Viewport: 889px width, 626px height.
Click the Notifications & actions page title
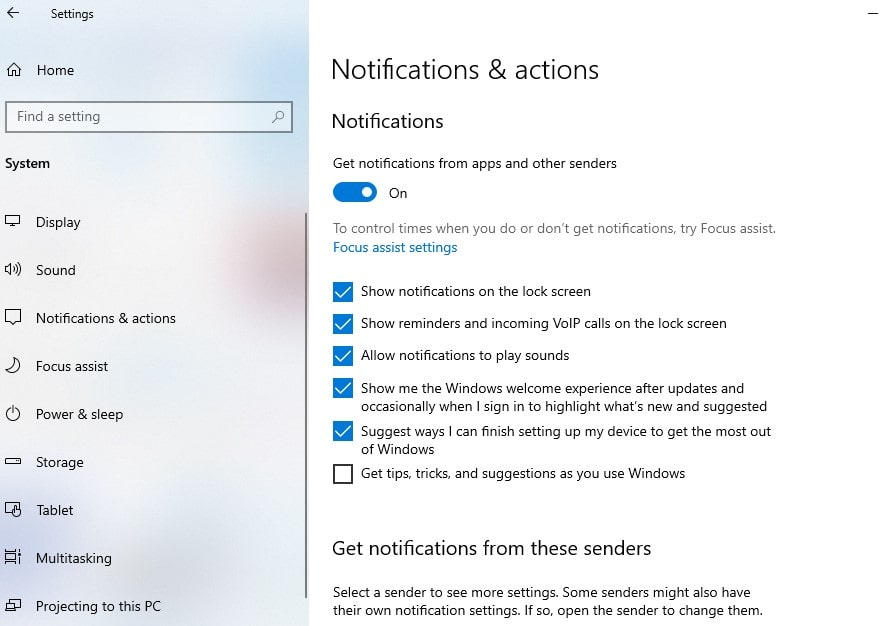[465, 70]
